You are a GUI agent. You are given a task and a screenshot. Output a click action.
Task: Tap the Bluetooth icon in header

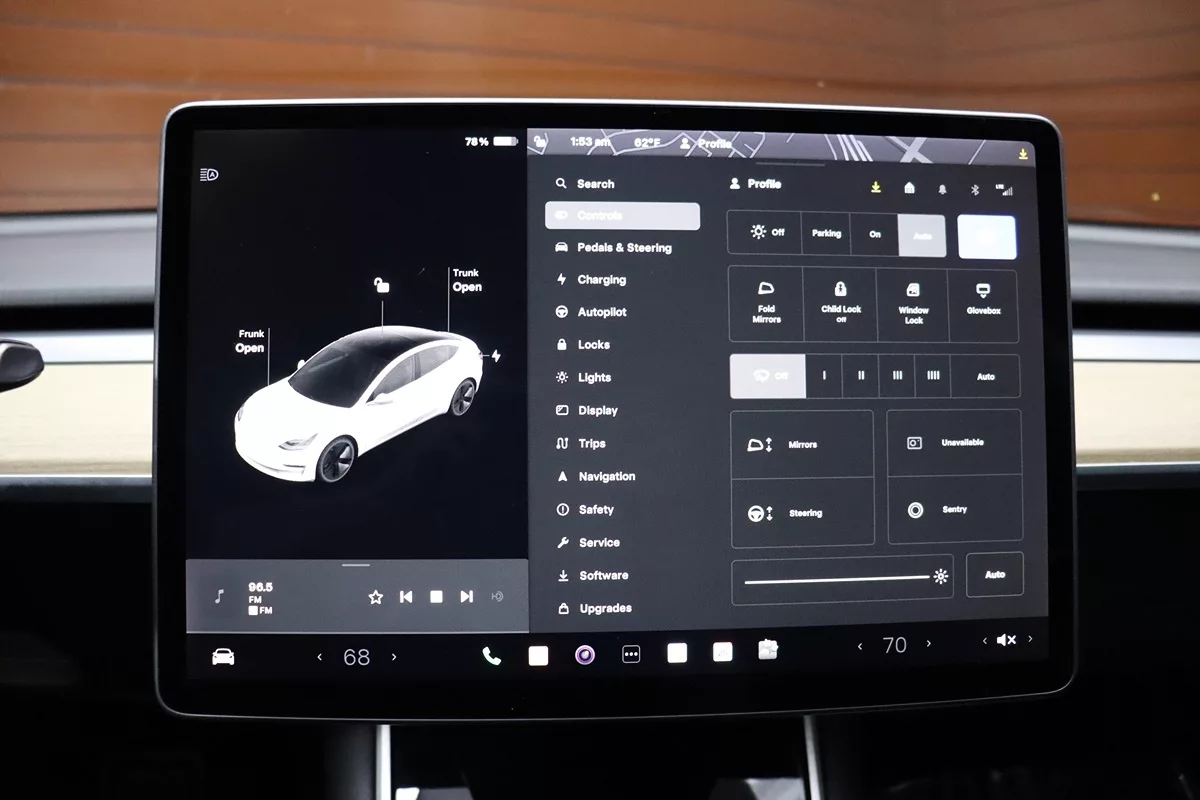pos(975,188)
